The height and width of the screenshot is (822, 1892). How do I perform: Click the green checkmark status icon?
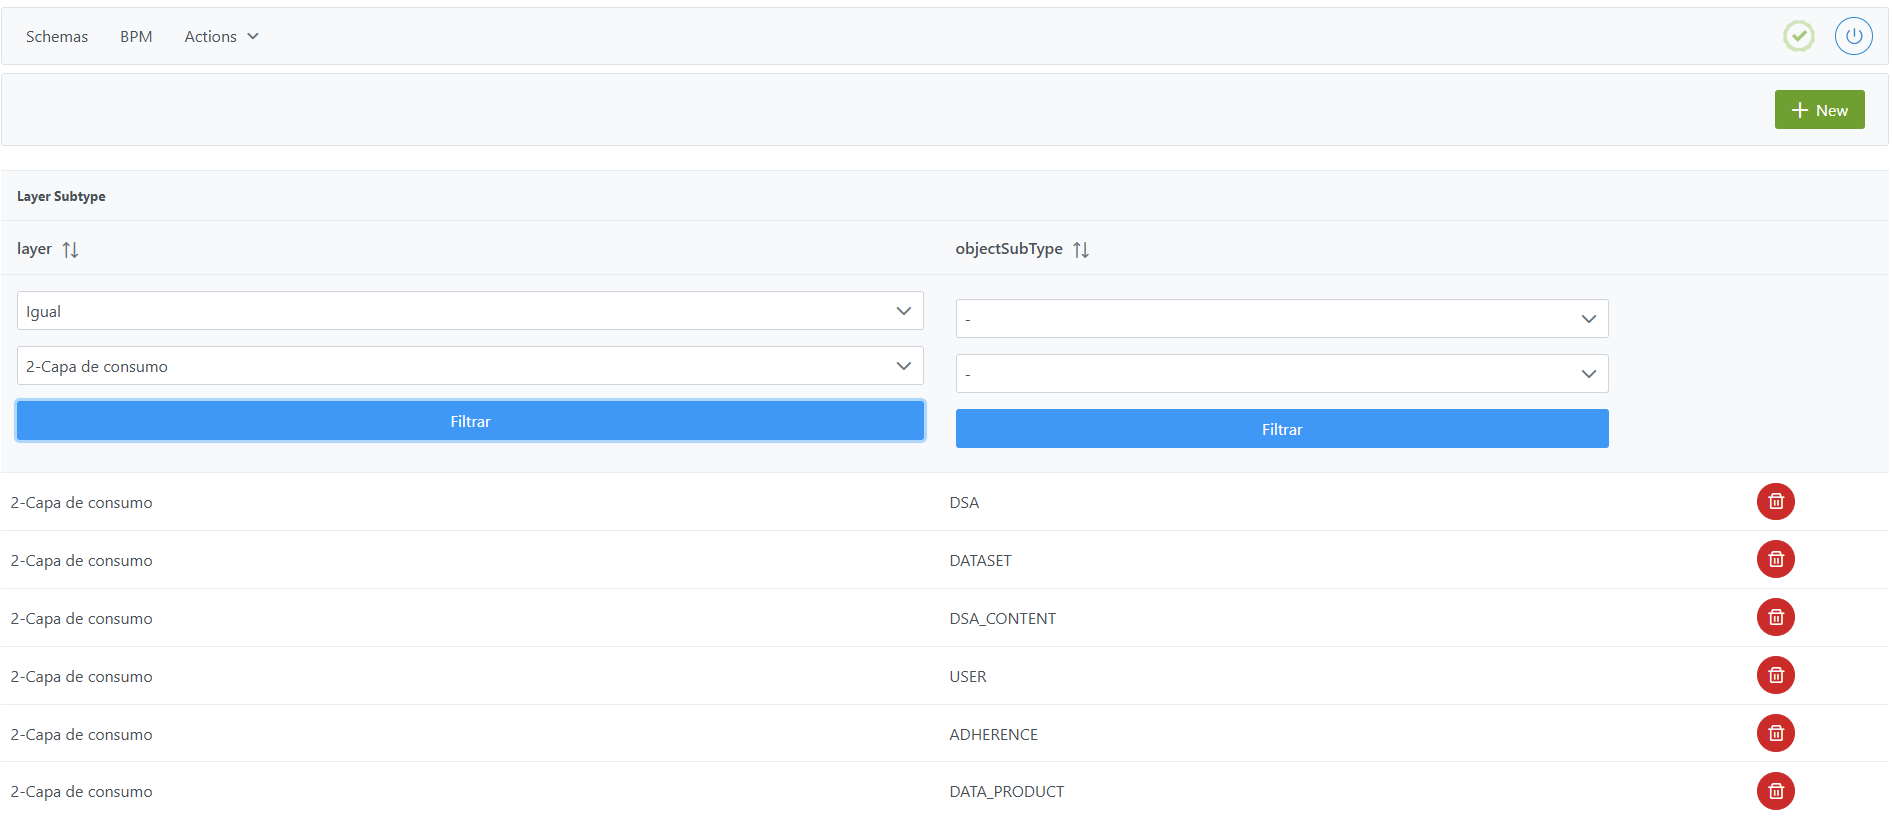tap(1798, 37)
